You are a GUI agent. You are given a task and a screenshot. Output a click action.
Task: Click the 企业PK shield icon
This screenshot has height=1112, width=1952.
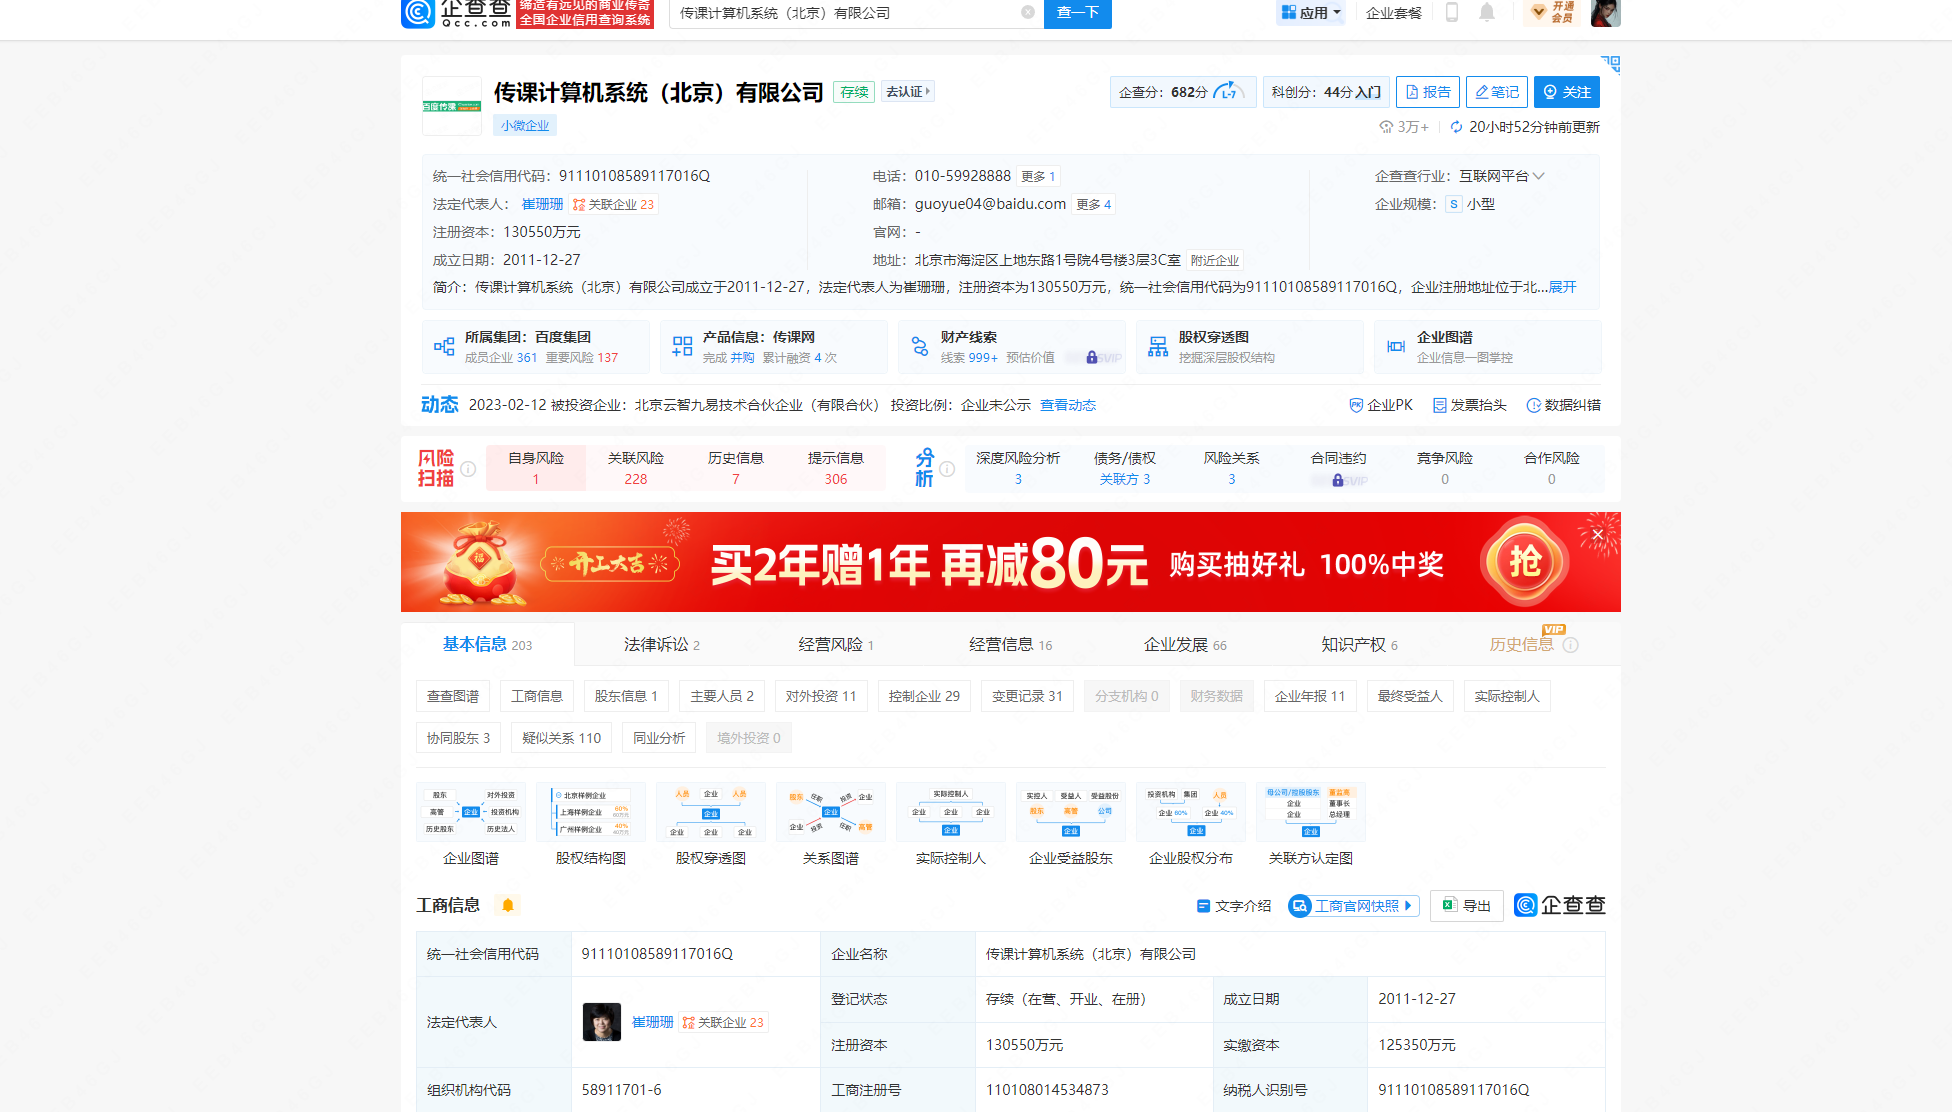point(1356,405)
